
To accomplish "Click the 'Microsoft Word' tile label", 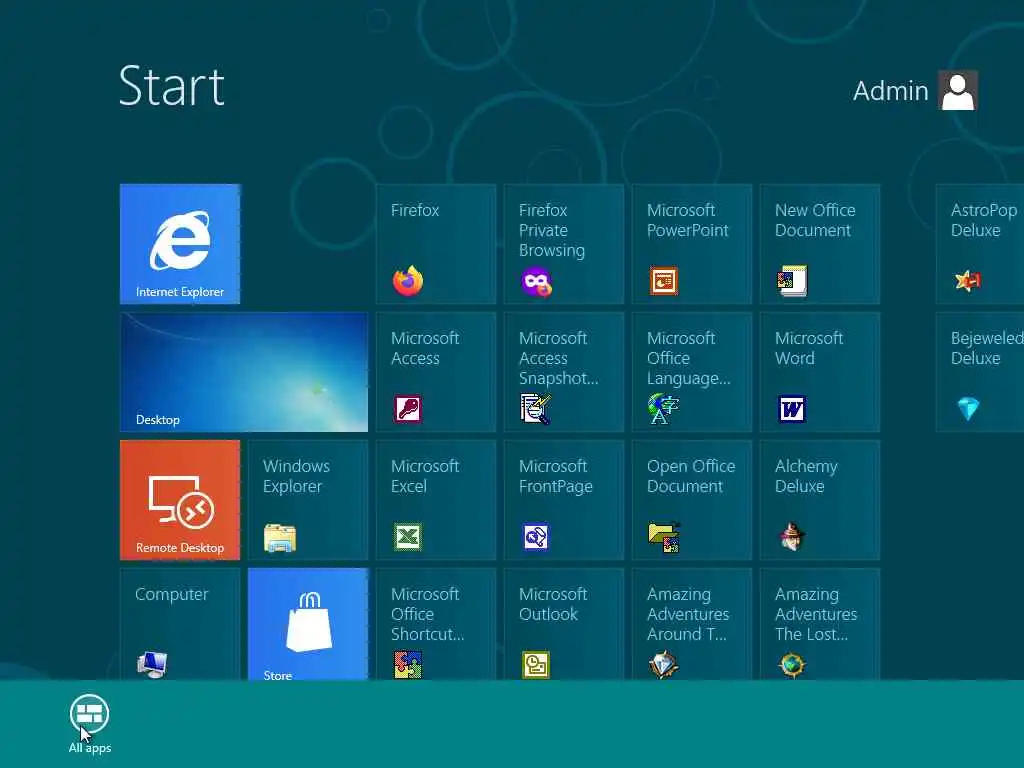I will click(808, 348).
